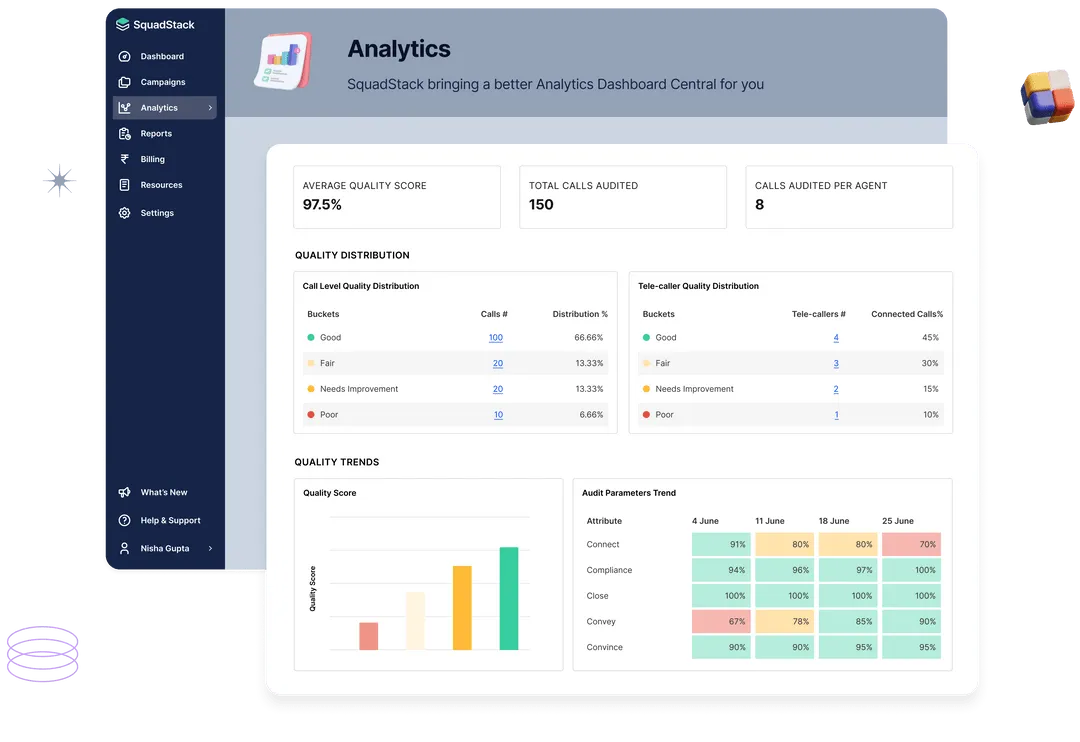Click the Dashboard gauge icon
This screenshot has height=742, width=1080.
[125, 56]
